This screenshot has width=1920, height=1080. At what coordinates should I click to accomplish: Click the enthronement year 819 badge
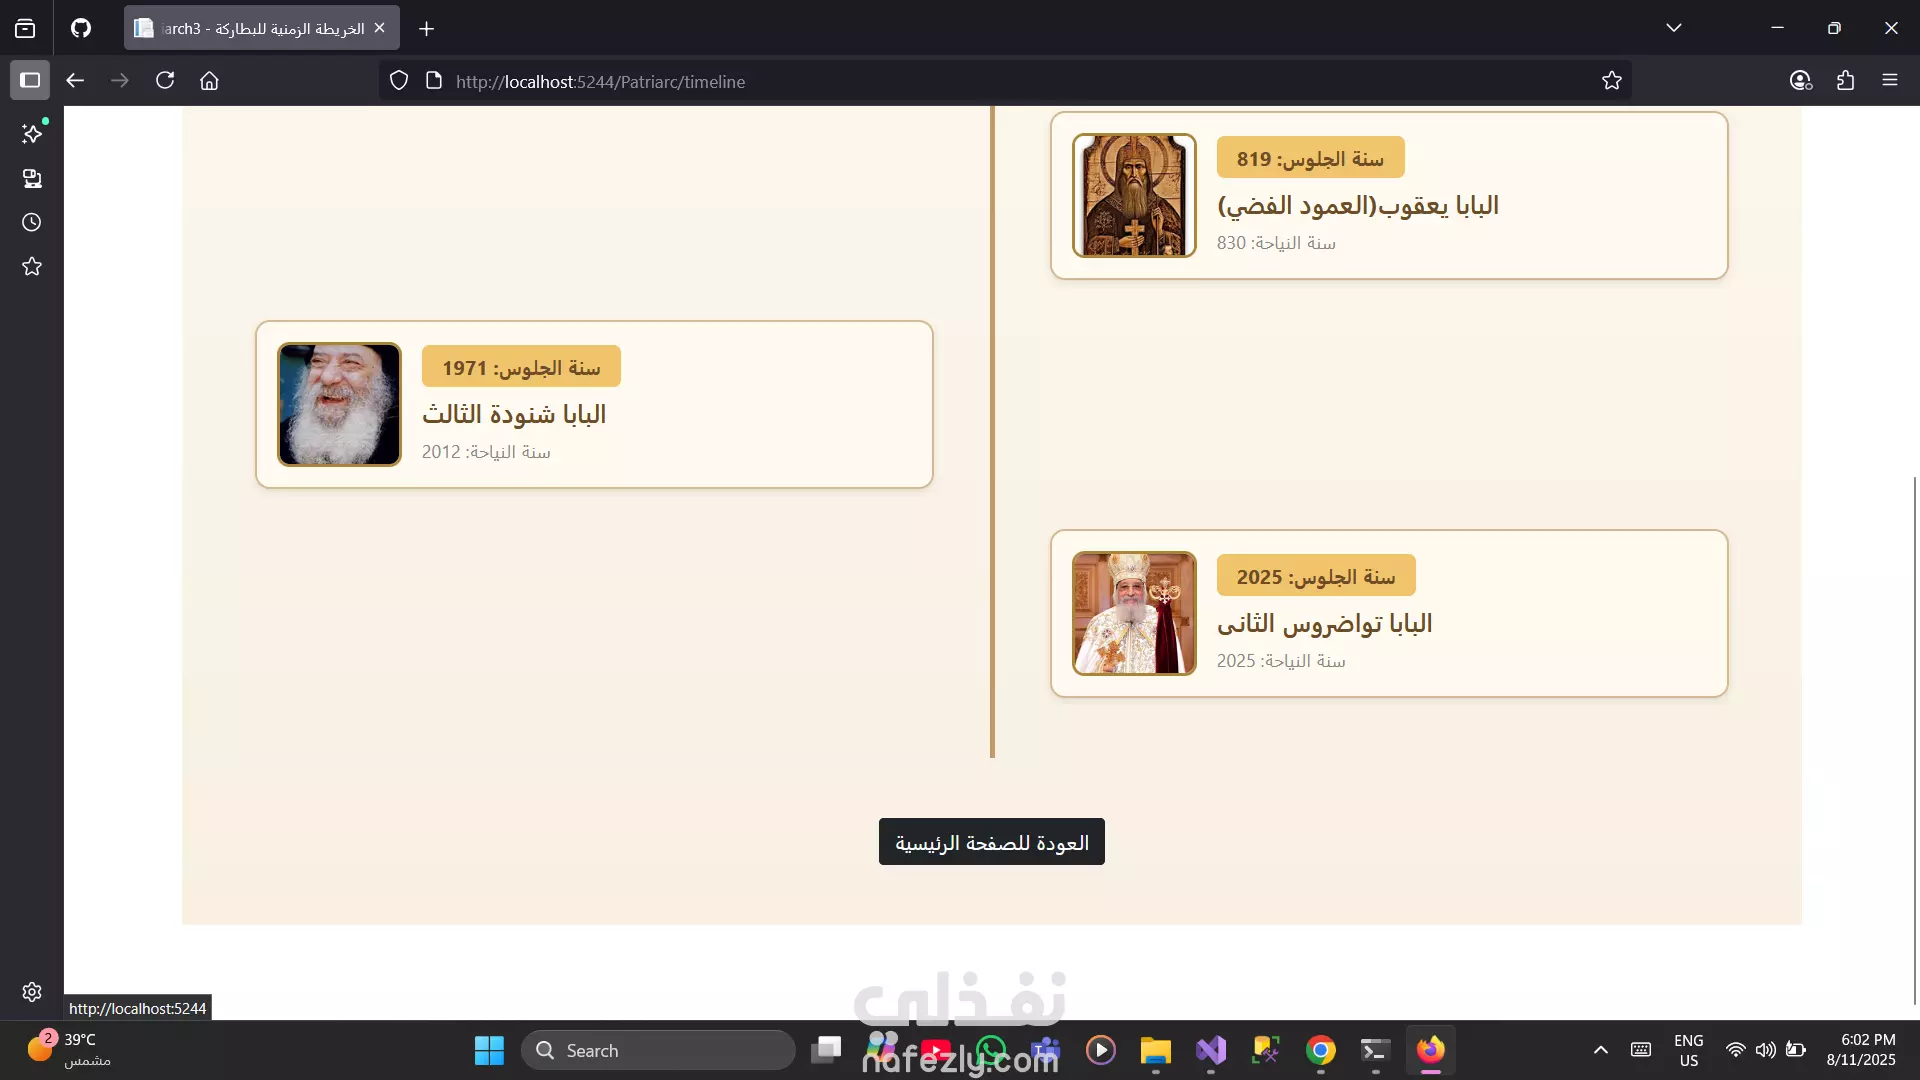tap(1310, 158)
